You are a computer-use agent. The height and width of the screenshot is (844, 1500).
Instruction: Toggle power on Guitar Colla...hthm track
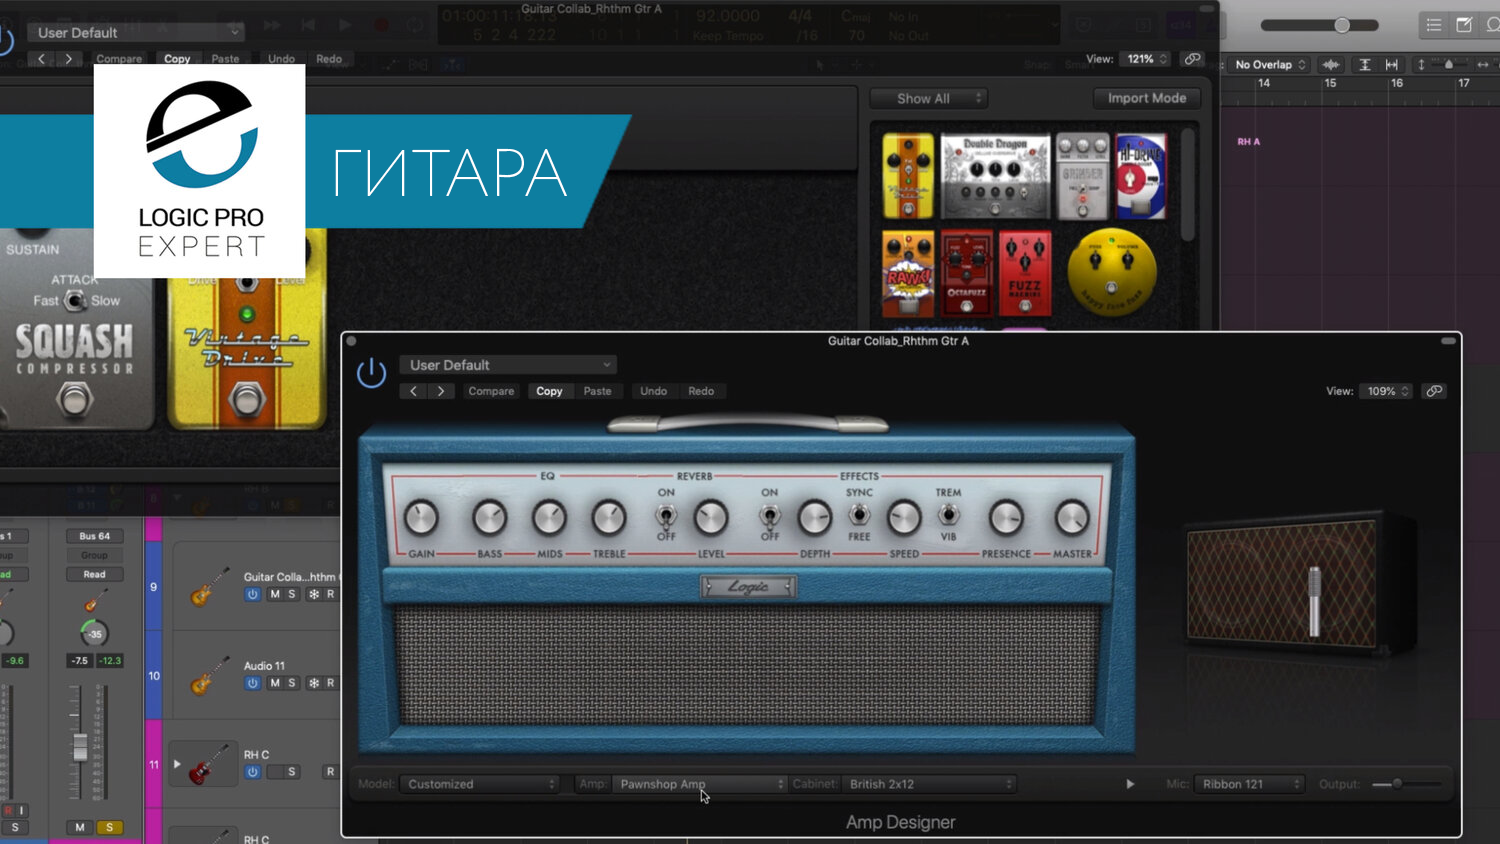pos(252,594)
